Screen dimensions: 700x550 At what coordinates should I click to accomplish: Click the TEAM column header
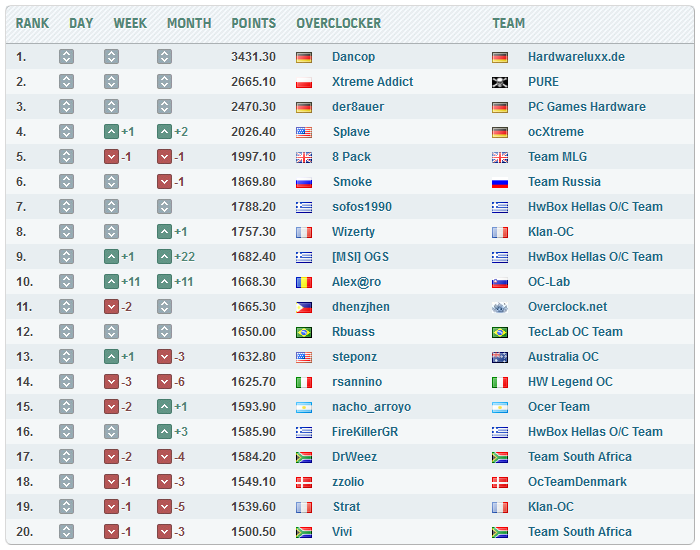(509, 23)
